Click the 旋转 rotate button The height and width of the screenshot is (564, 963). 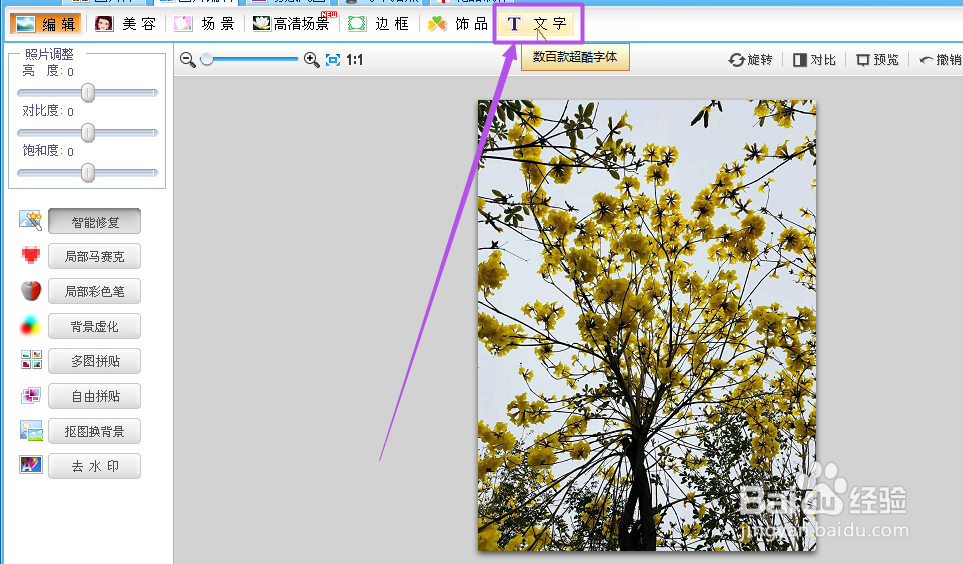pos(751,60)
